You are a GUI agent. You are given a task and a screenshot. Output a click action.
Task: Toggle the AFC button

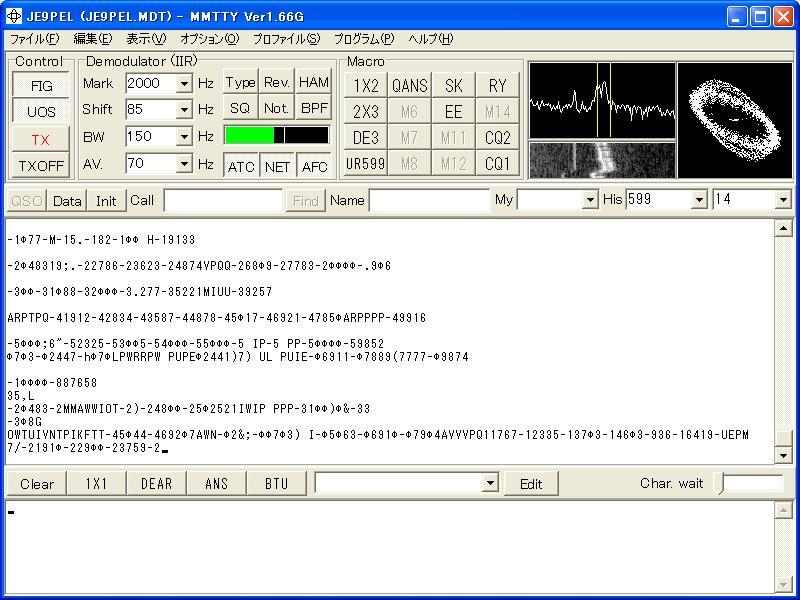pyautogui.click(x=314, y=166)
